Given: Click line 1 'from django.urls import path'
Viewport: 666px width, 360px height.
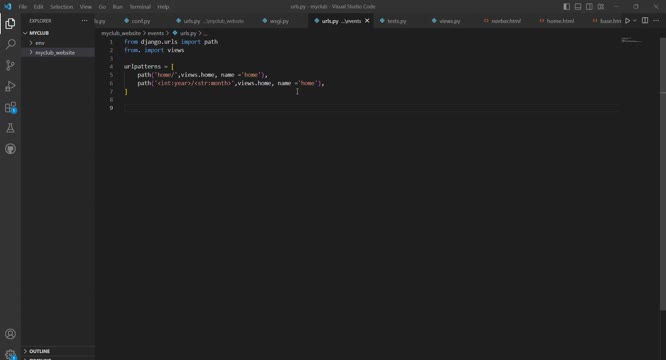Looking at the screenshot, I should pyautogui.click(x=171, y=42).
